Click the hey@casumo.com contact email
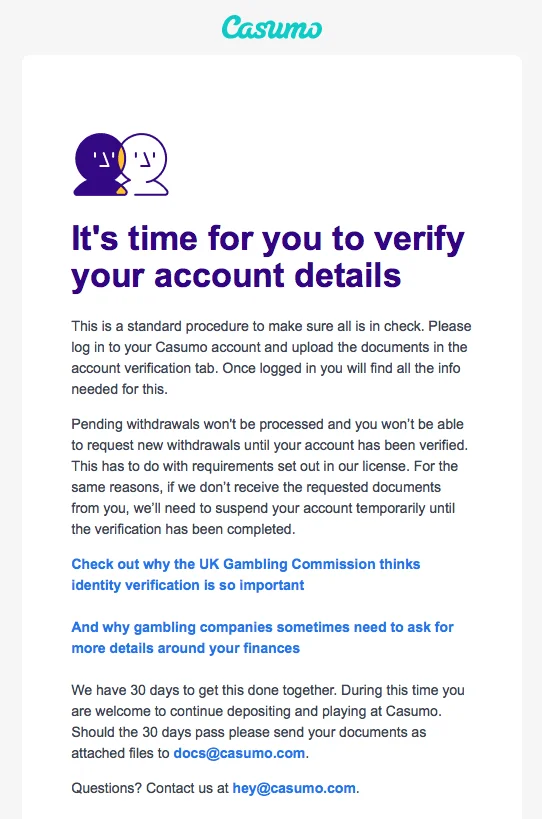542x819 pixels. coord(294,788)
